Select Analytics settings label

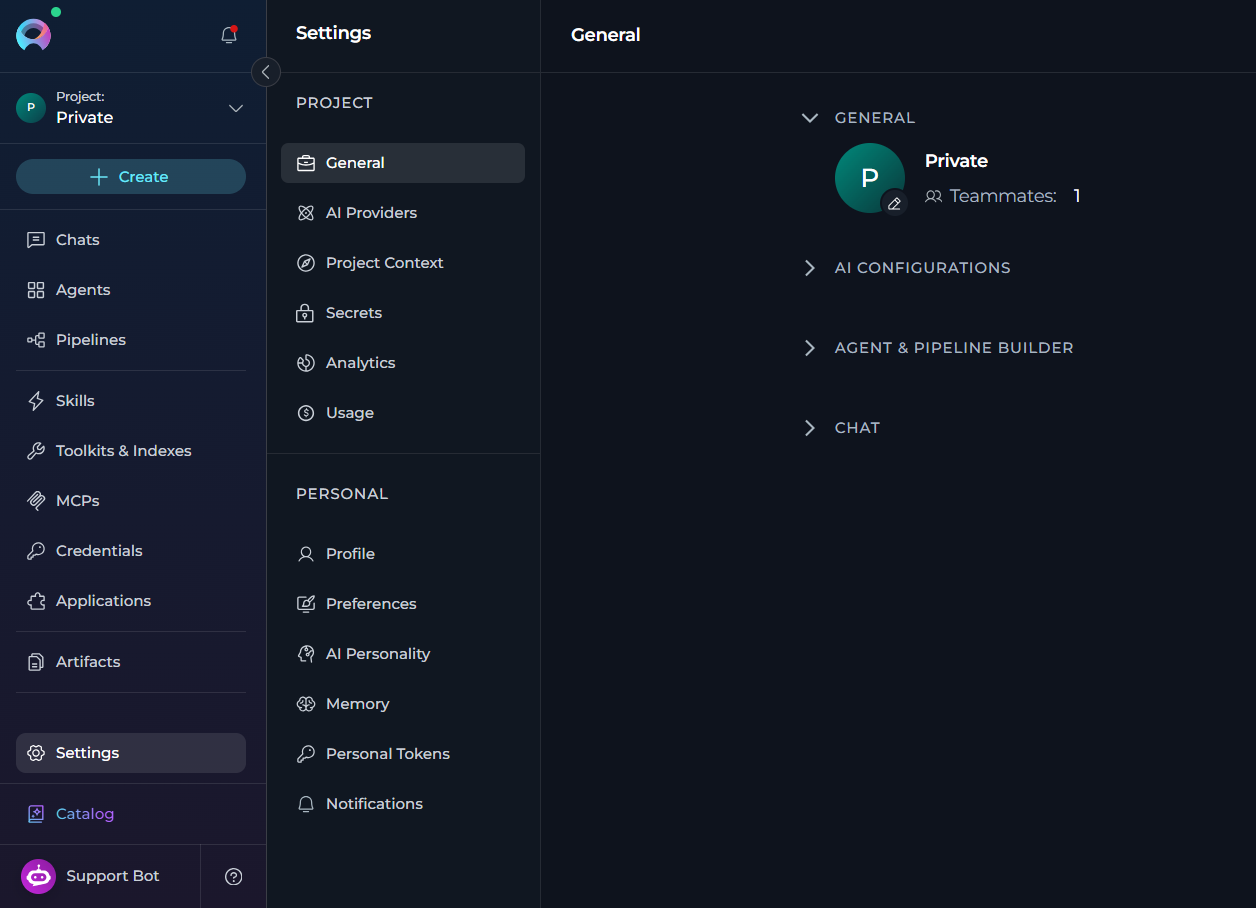click(x=360, y=363)
